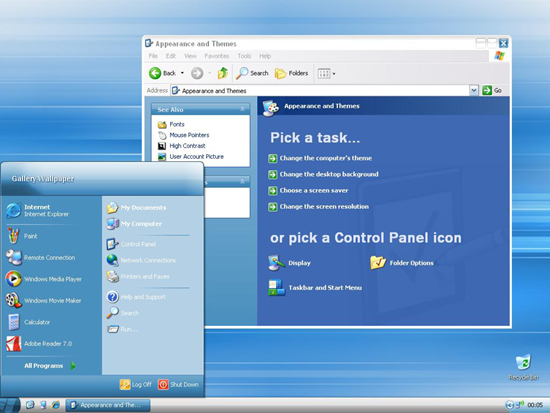Click Appearance and Themes taskbar button
This screenshot has width=550, height=413.
coord(108,405)
